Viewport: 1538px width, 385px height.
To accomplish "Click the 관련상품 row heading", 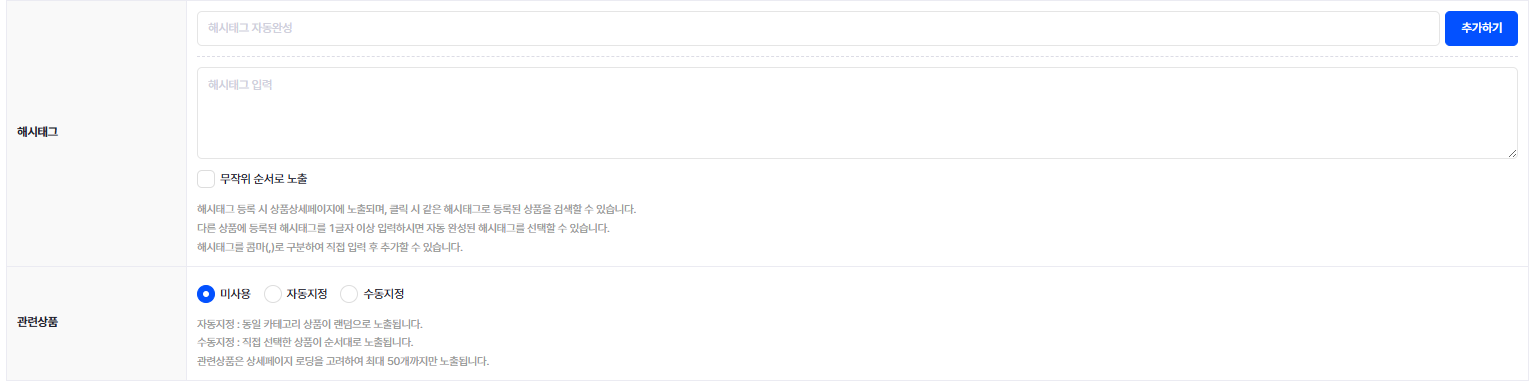I will tap(38, 323).
